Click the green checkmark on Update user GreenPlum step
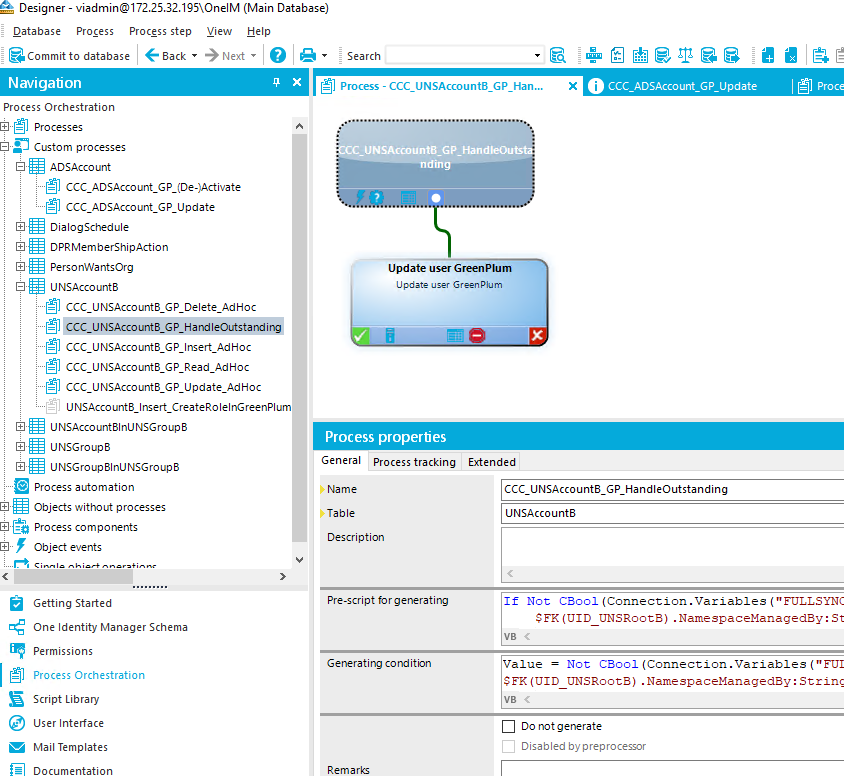The width and height of the screenshot is (844, 776). point(361,336)
